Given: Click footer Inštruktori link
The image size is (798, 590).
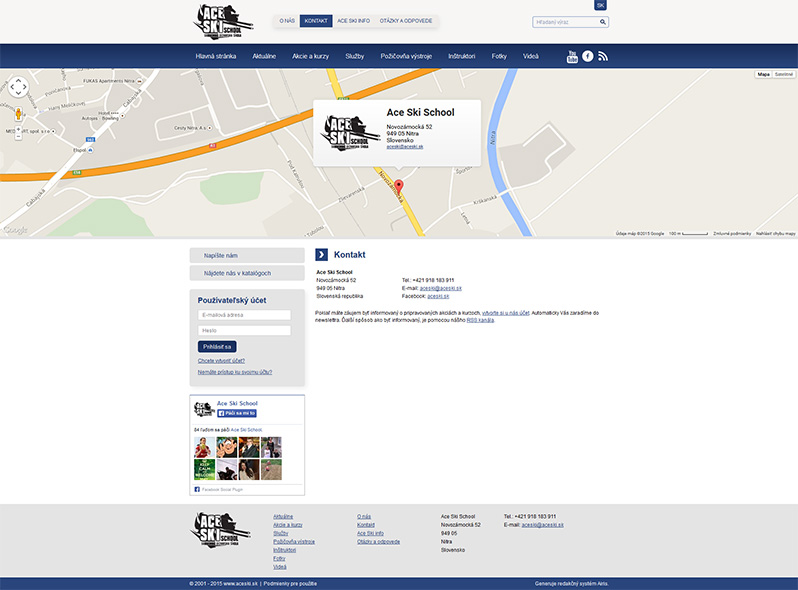Looking at the screenshot, I should pyautogui.click(x=284, y=550).
